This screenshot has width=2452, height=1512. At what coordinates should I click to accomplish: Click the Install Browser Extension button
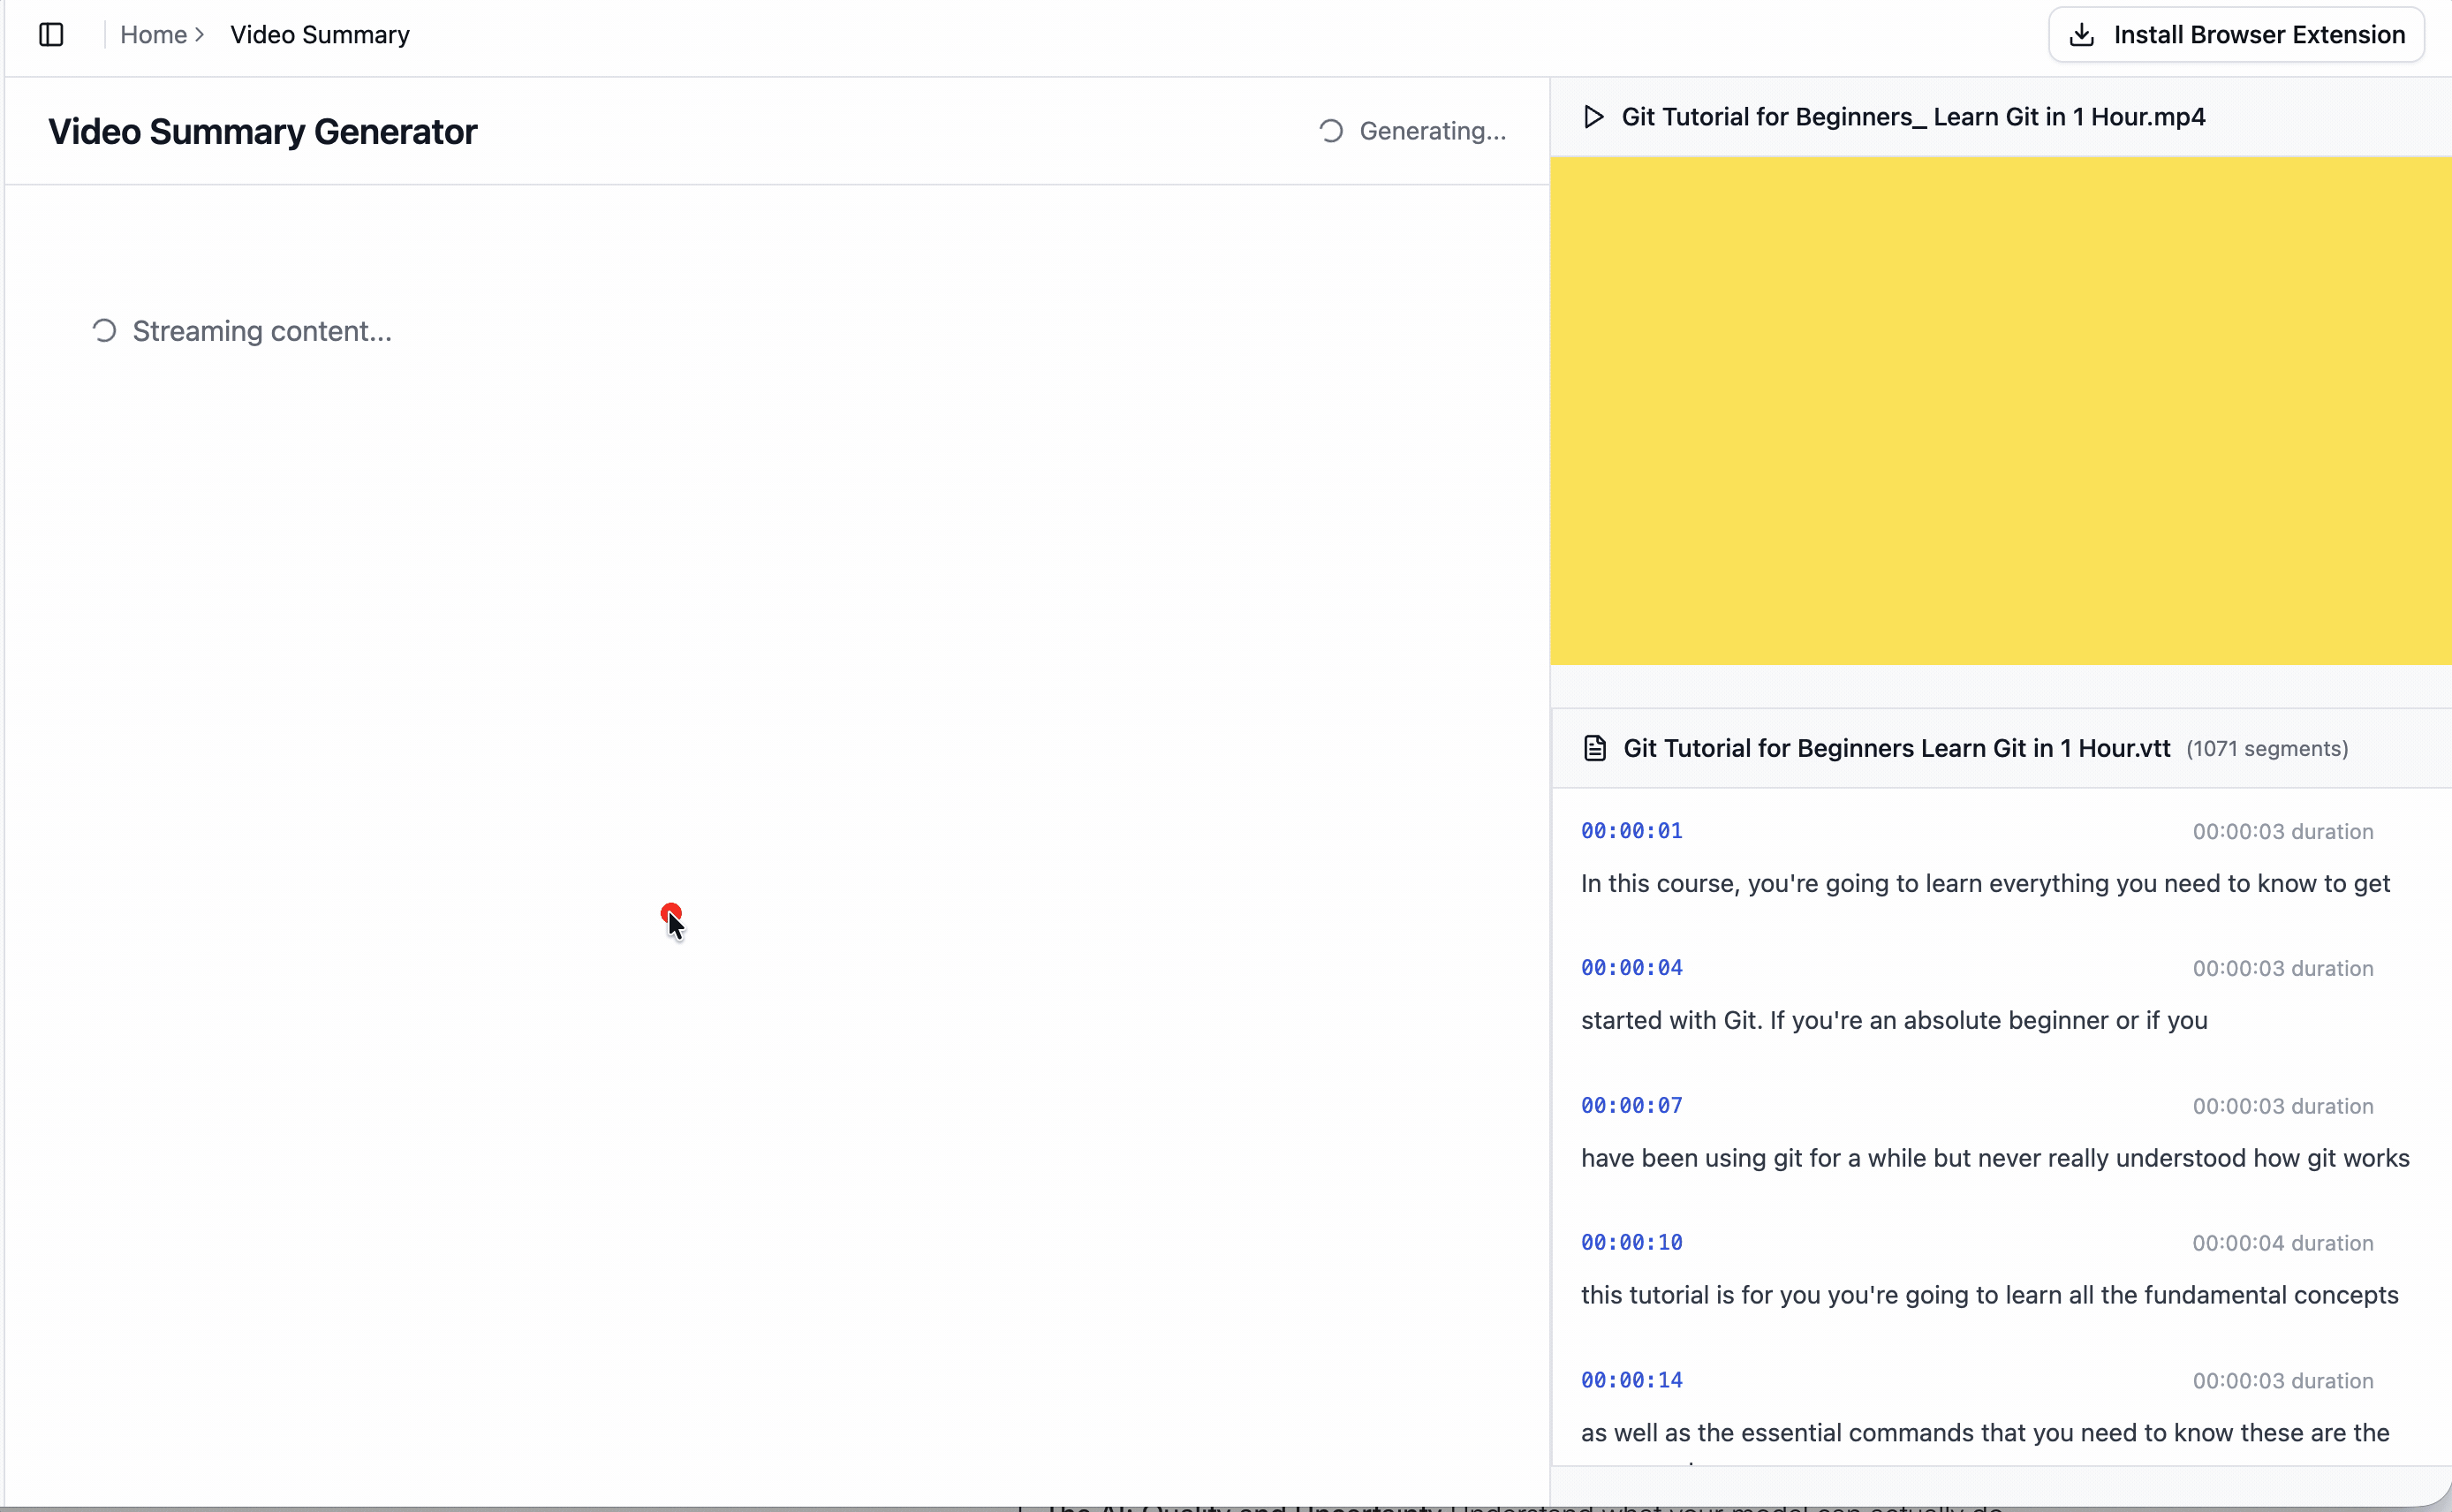coord(2236,33)
